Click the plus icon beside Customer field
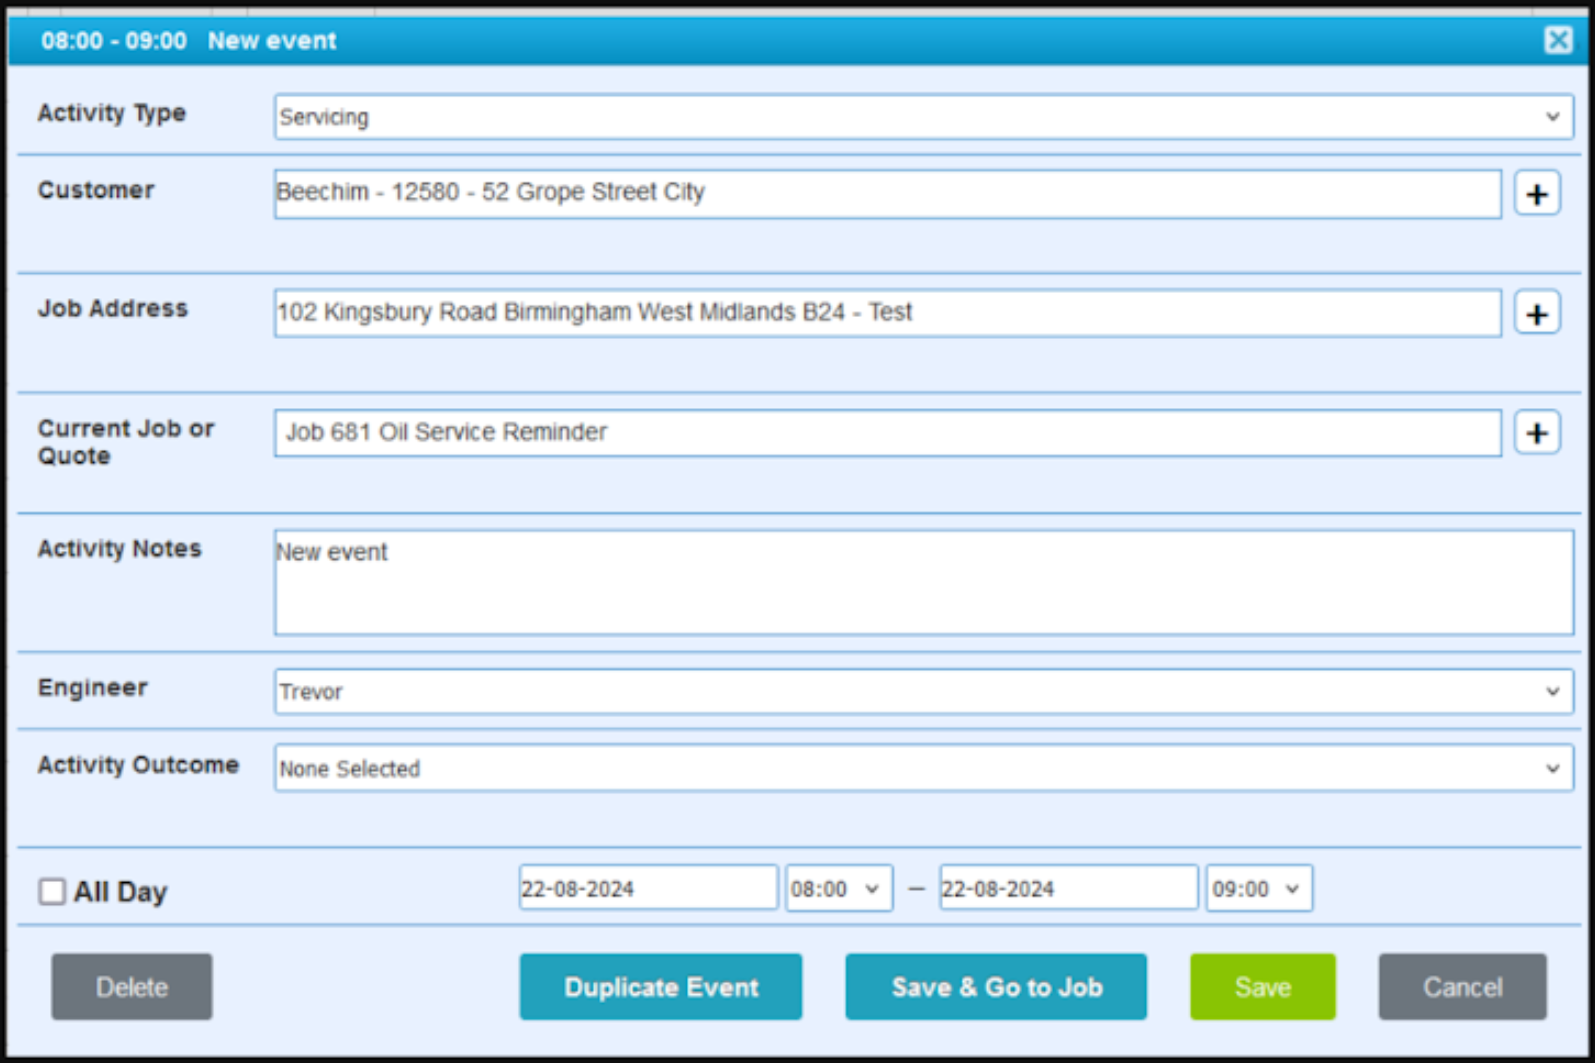Screen dimensions: 1595x1063 click(x=1536, y=194)
